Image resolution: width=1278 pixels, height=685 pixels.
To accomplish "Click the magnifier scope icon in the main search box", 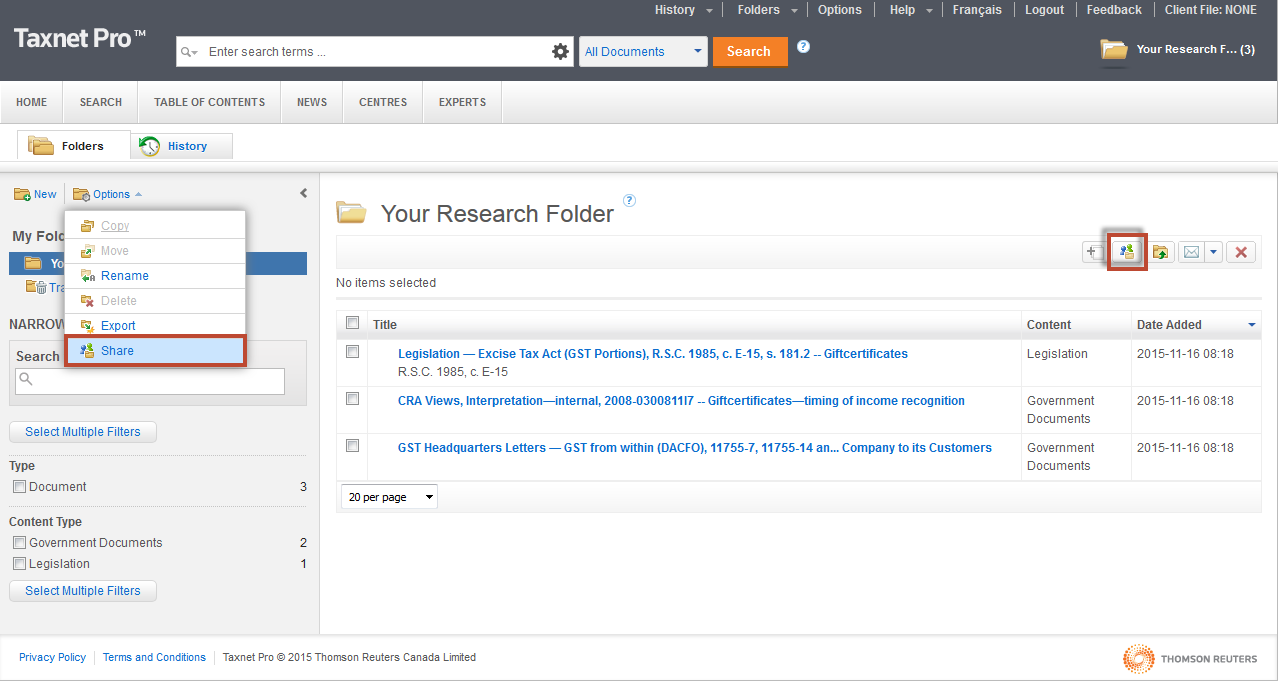I will coord(189,52).
